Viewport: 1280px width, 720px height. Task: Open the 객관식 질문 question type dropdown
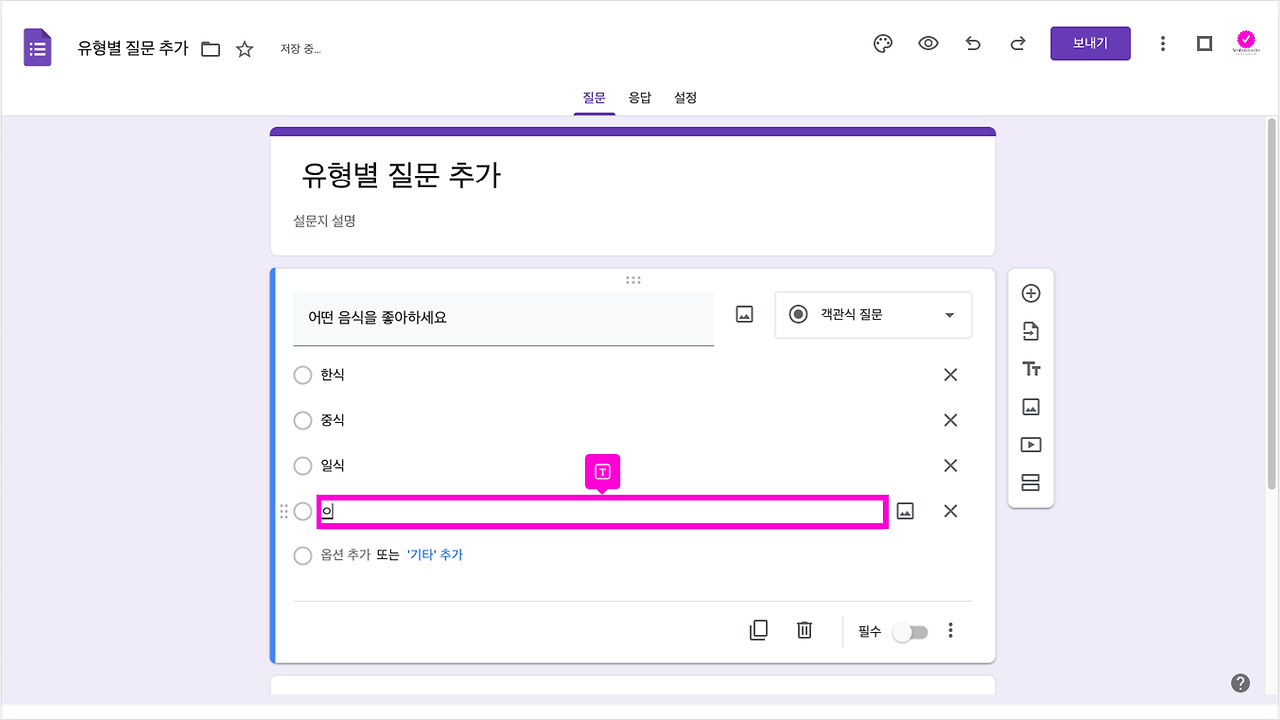(x=872, y=315)
